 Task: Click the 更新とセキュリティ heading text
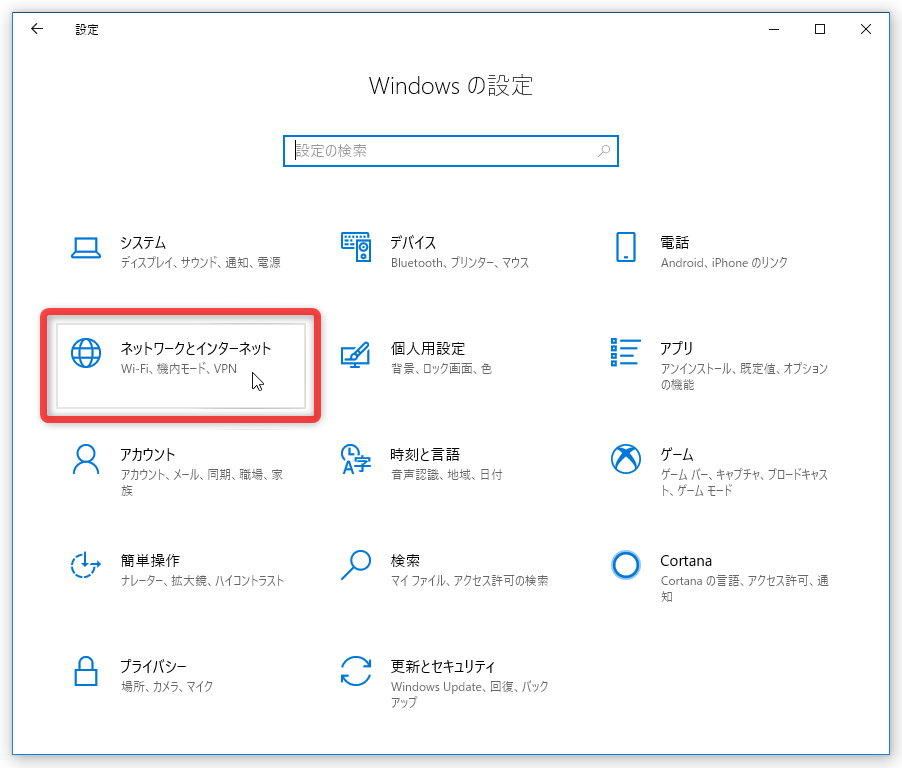click(442, 666)
